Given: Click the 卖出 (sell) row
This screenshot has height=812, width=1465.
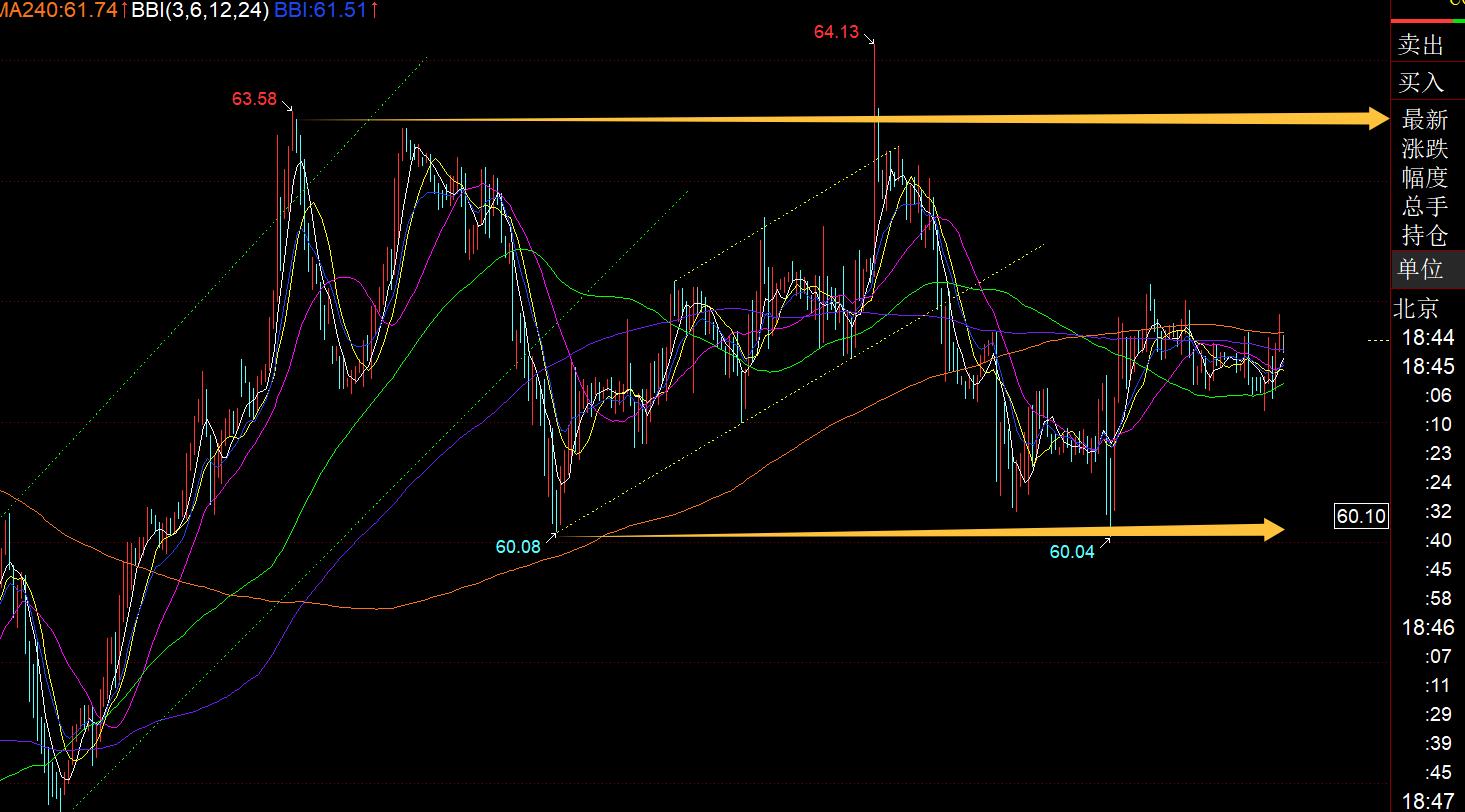Looking at the screenshot, I should [1422, 45].
